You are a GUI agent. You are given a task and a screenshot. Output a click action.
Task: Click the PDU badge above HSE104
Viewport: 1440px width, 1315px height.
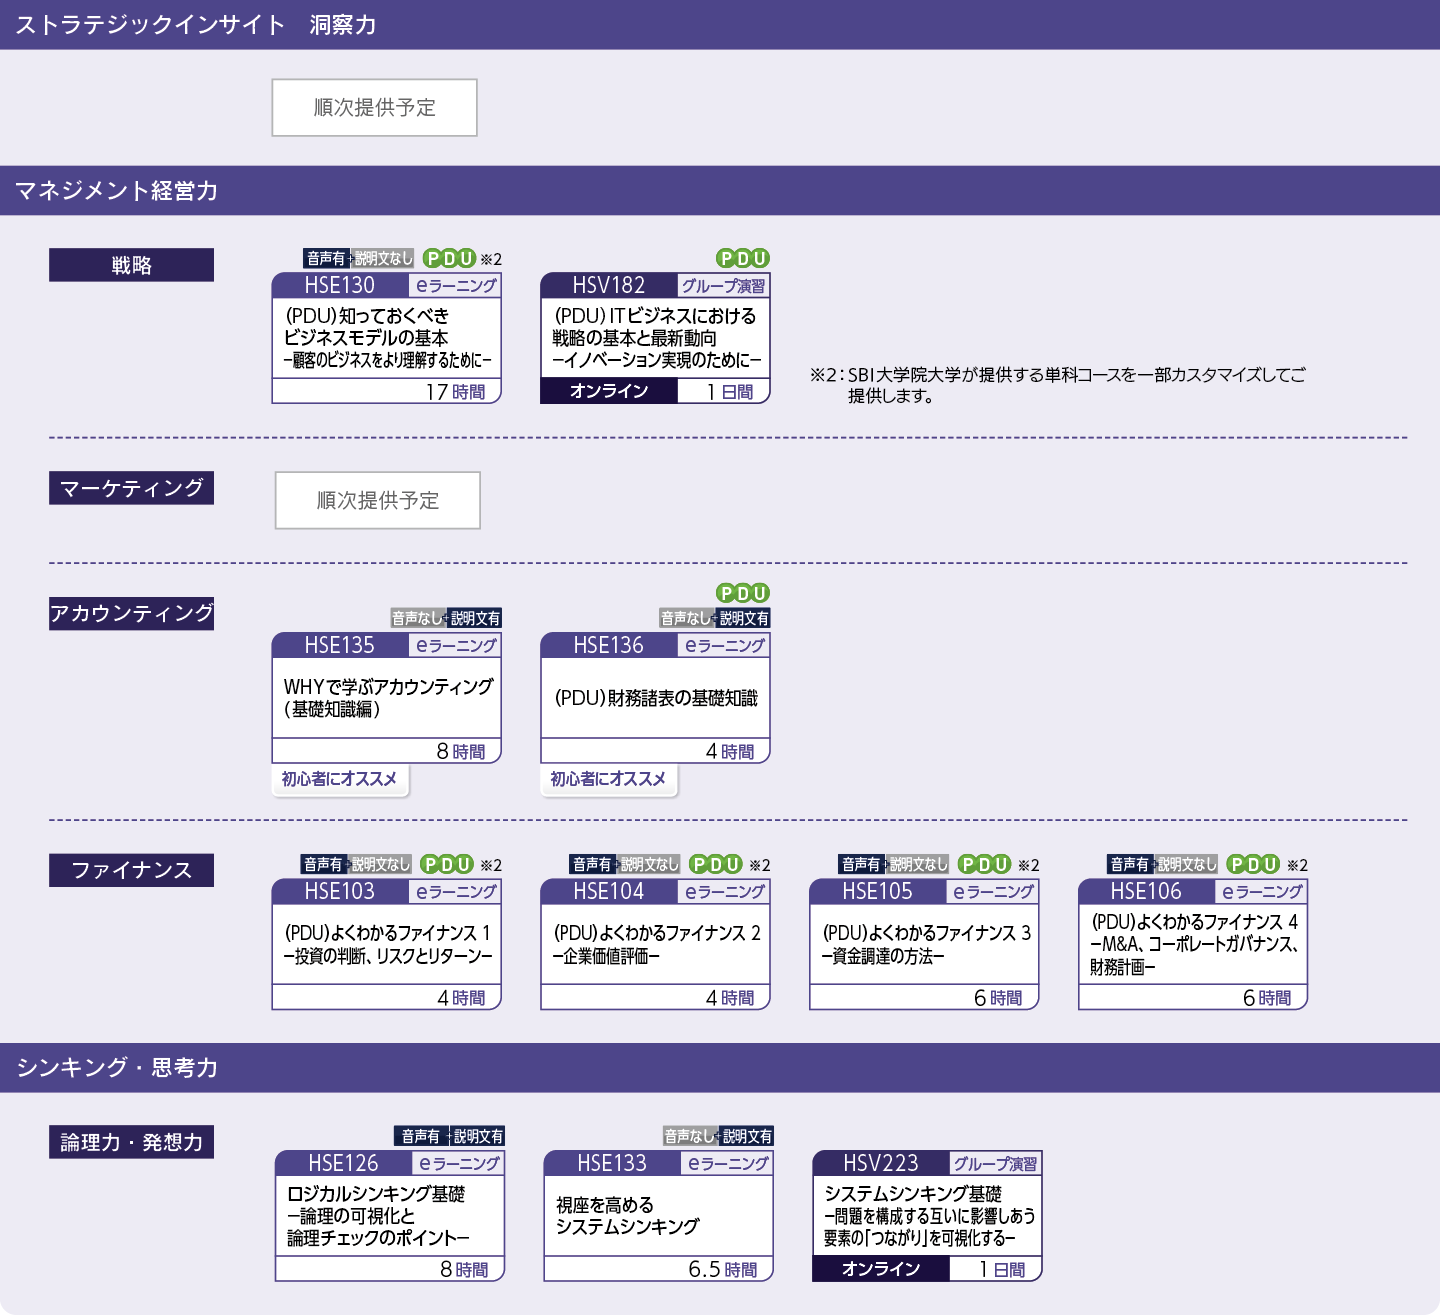point(716,864)
